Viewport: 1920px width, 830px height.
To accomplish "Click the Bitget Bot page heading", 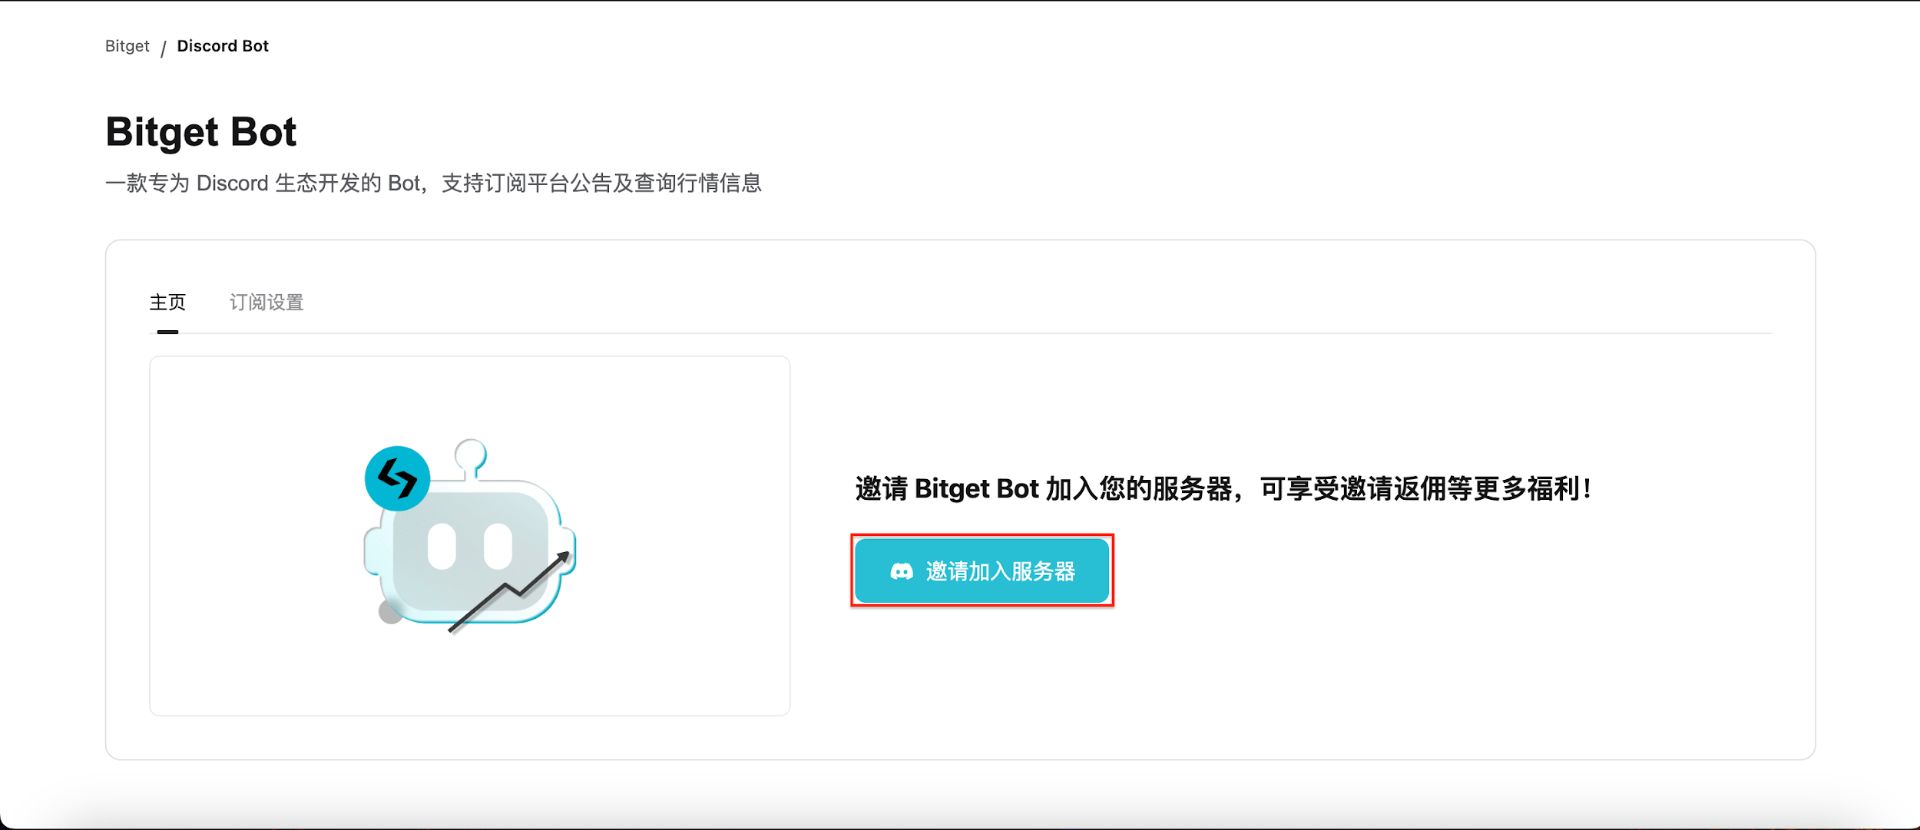I will click(201, 132).
